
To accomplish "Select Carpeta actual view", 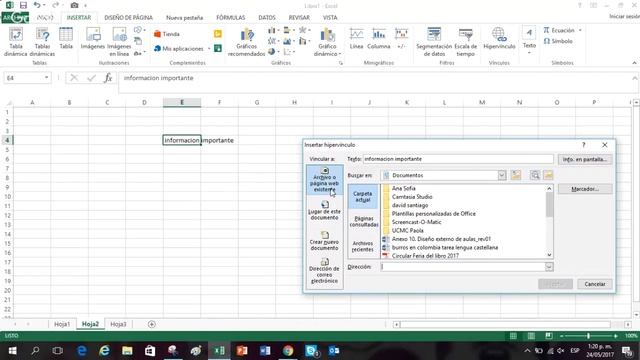I will coord(362,197).
